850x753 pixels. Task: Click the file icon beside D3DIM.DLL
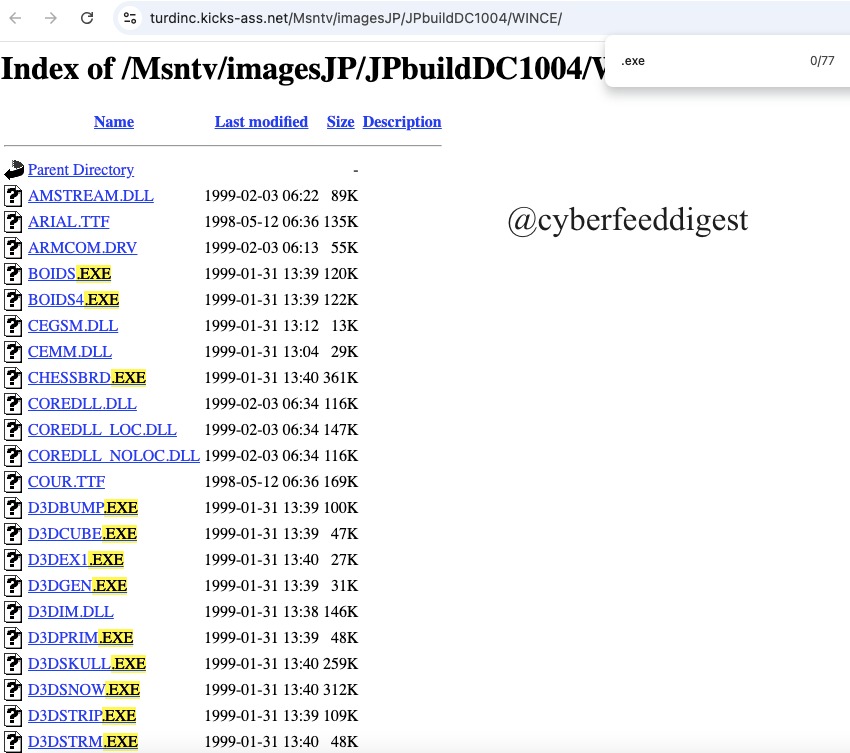click(x=13, y=612)
